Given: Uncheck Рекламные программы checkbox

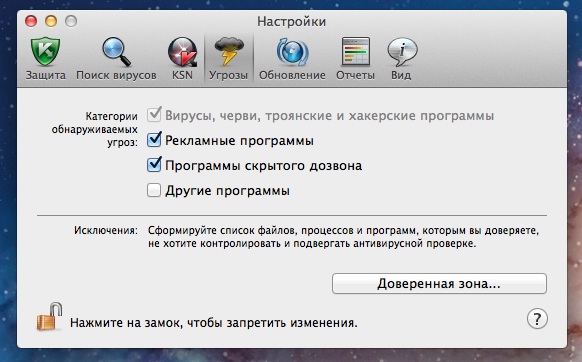Looking at the screenshot, I should click(x=154, y=140).
